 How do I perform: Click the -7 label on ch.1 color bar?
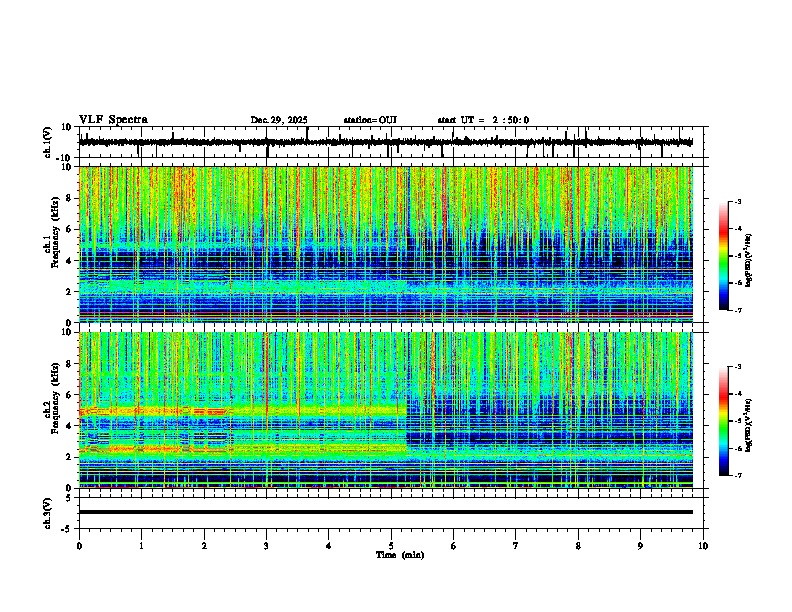[x=737, y=310]
